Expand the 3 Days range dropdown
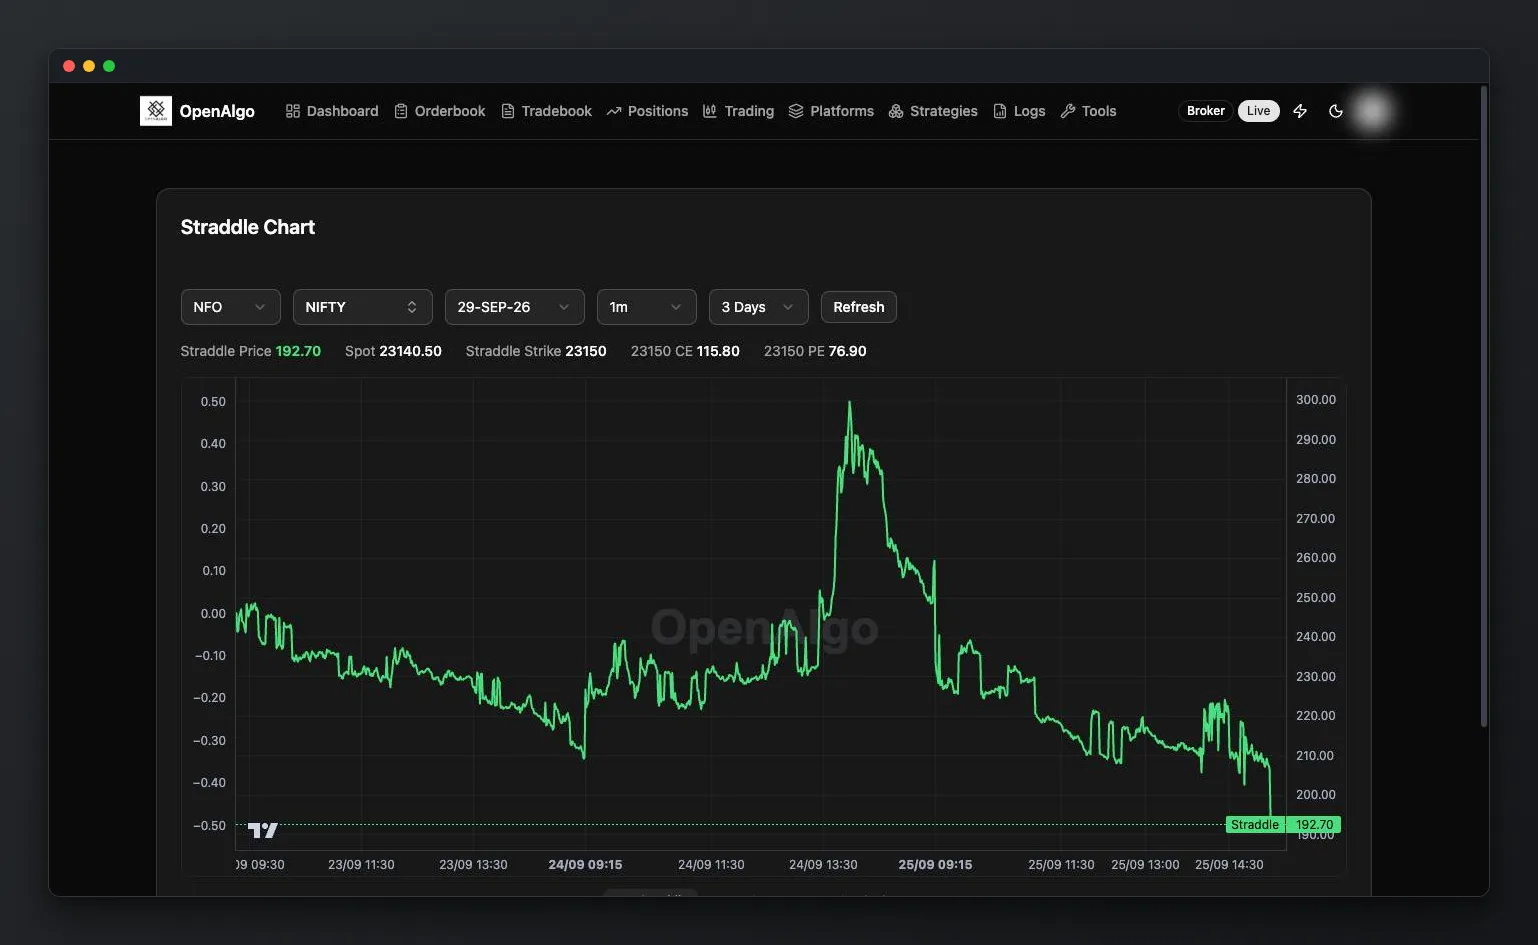 coord(758,307)
